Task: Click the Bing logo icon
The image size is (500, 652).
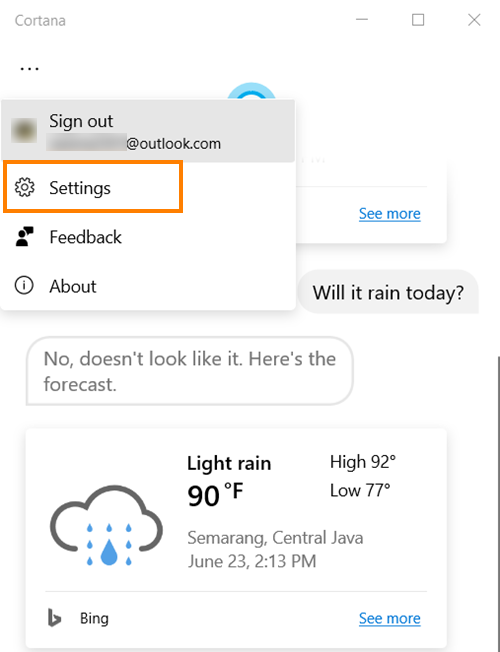Action: click(54, 618)
